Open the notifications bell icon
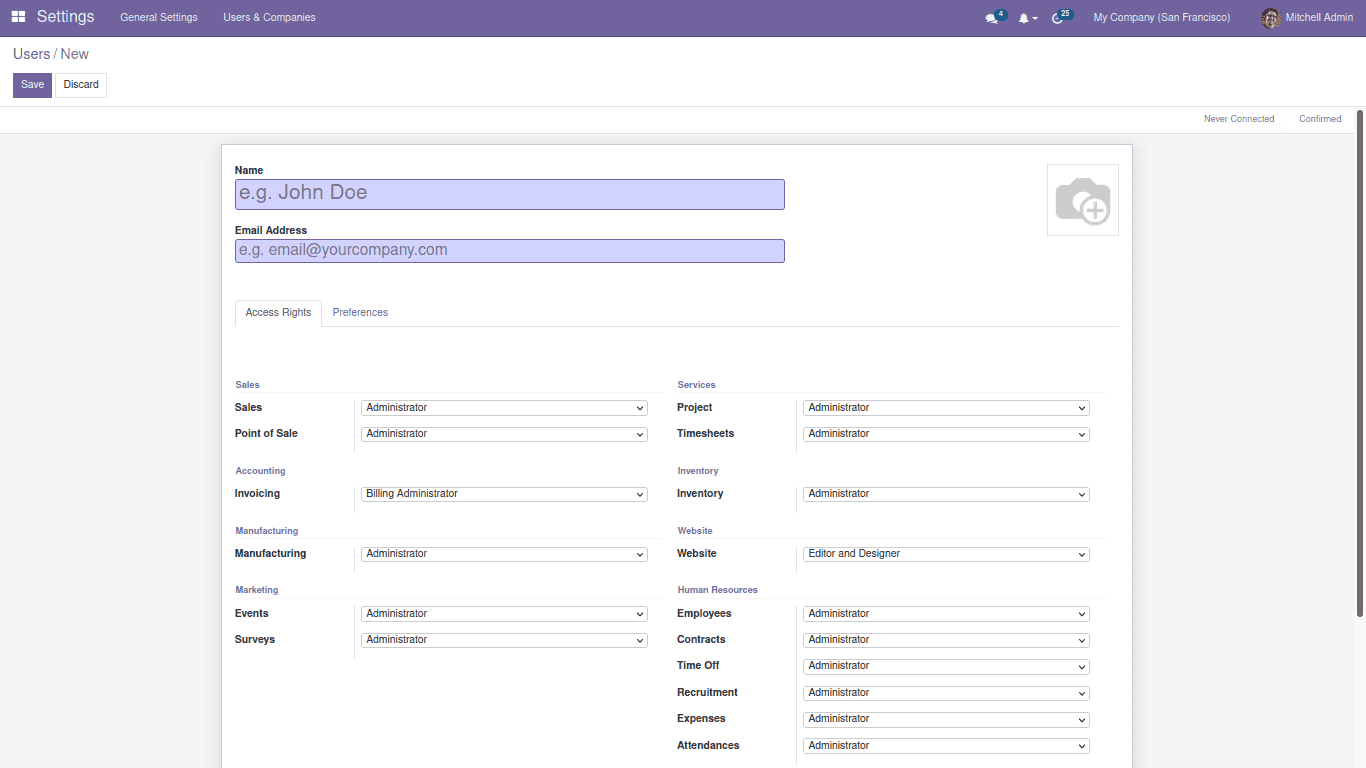This screenshot has width=1366, height=768. 1024,18
